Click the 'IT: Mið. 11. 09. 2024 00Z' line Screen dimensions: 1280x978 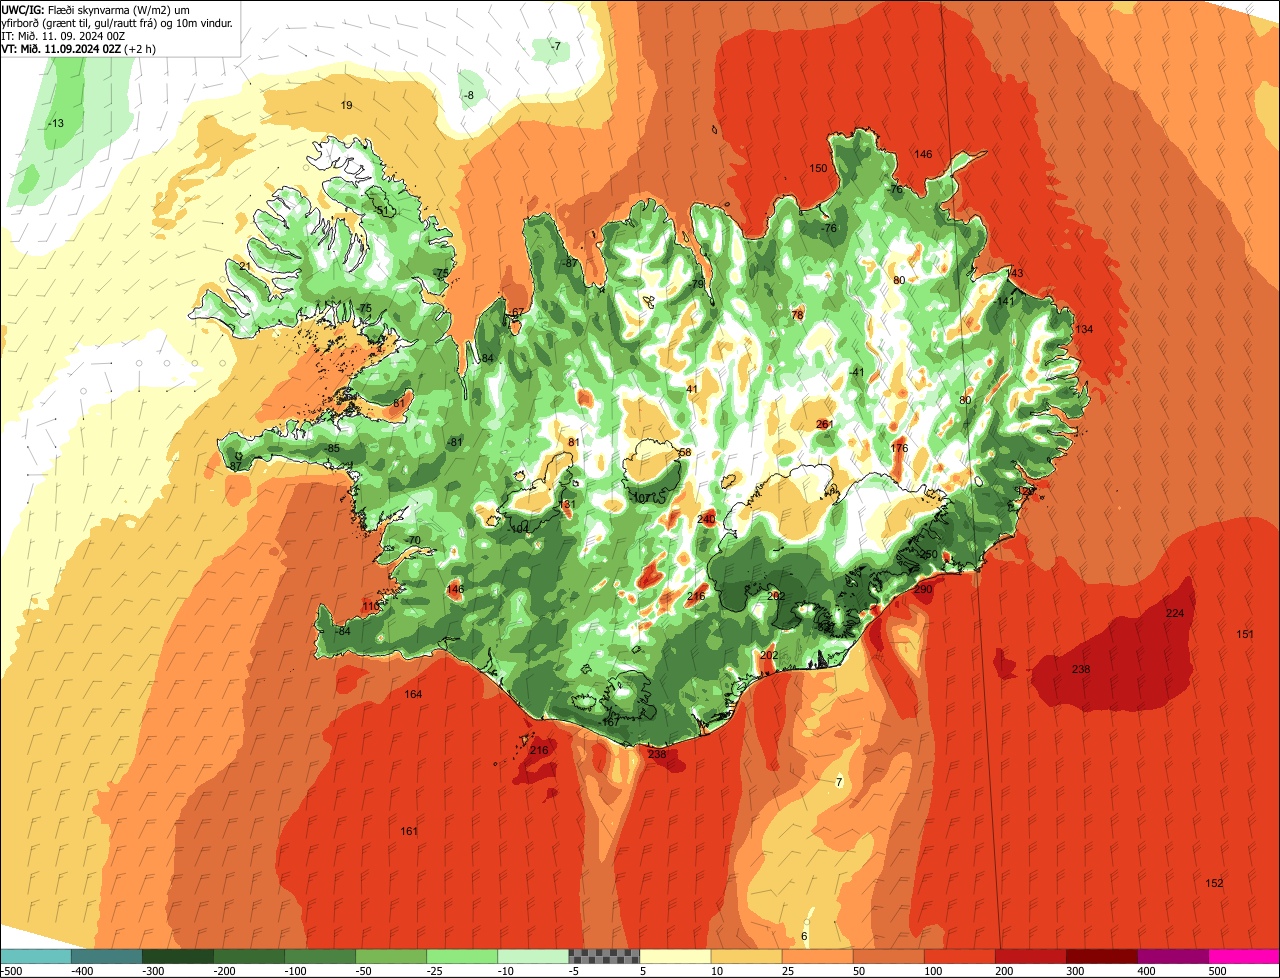(x=63, y=35)
